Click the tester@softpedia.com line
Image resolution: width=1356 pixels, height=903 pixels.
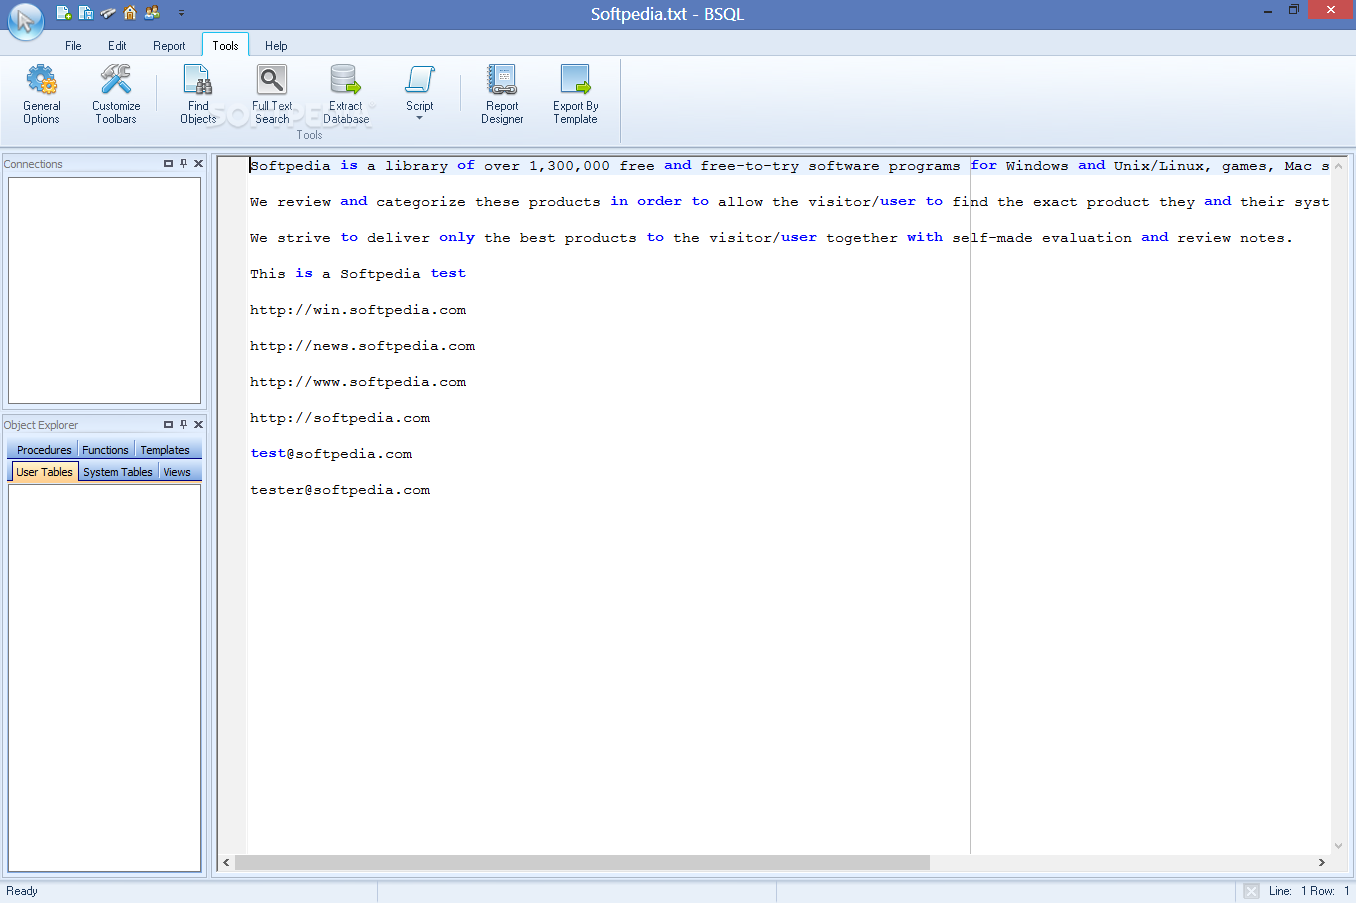click(340, 490)
